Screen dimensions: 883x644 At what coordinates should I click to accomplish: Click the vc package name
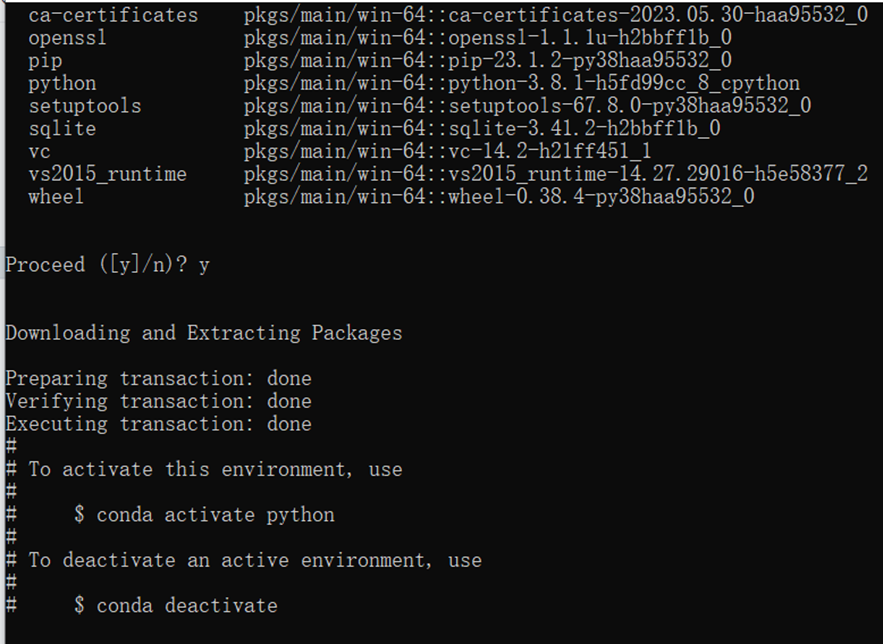[39, 151]
